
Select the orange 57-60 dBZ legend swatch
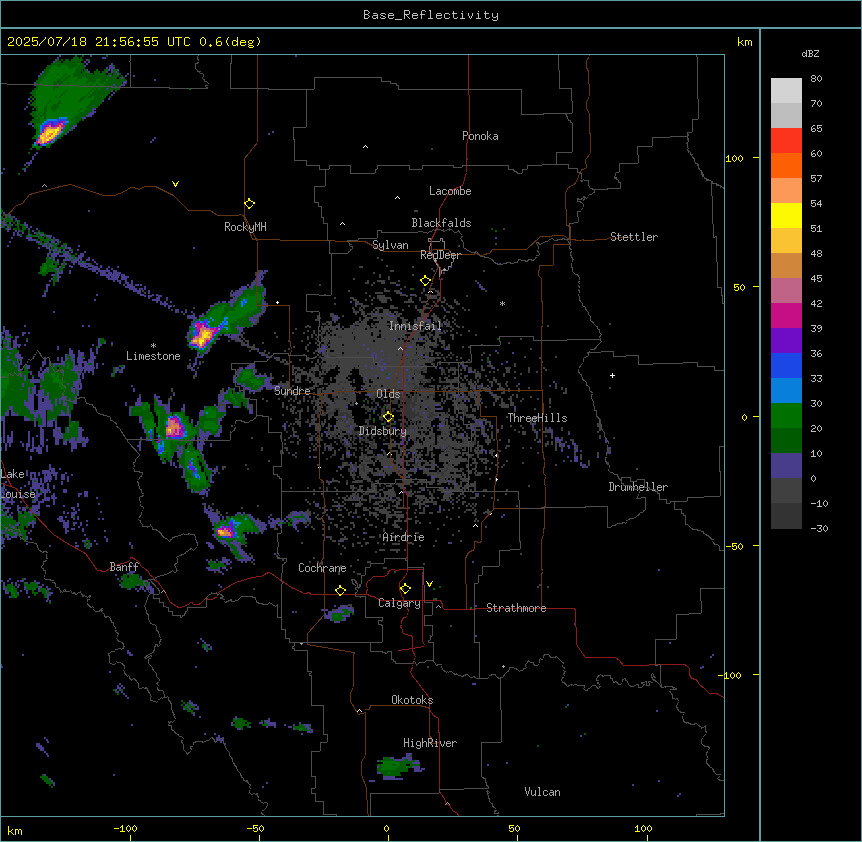tap(786, 165)
